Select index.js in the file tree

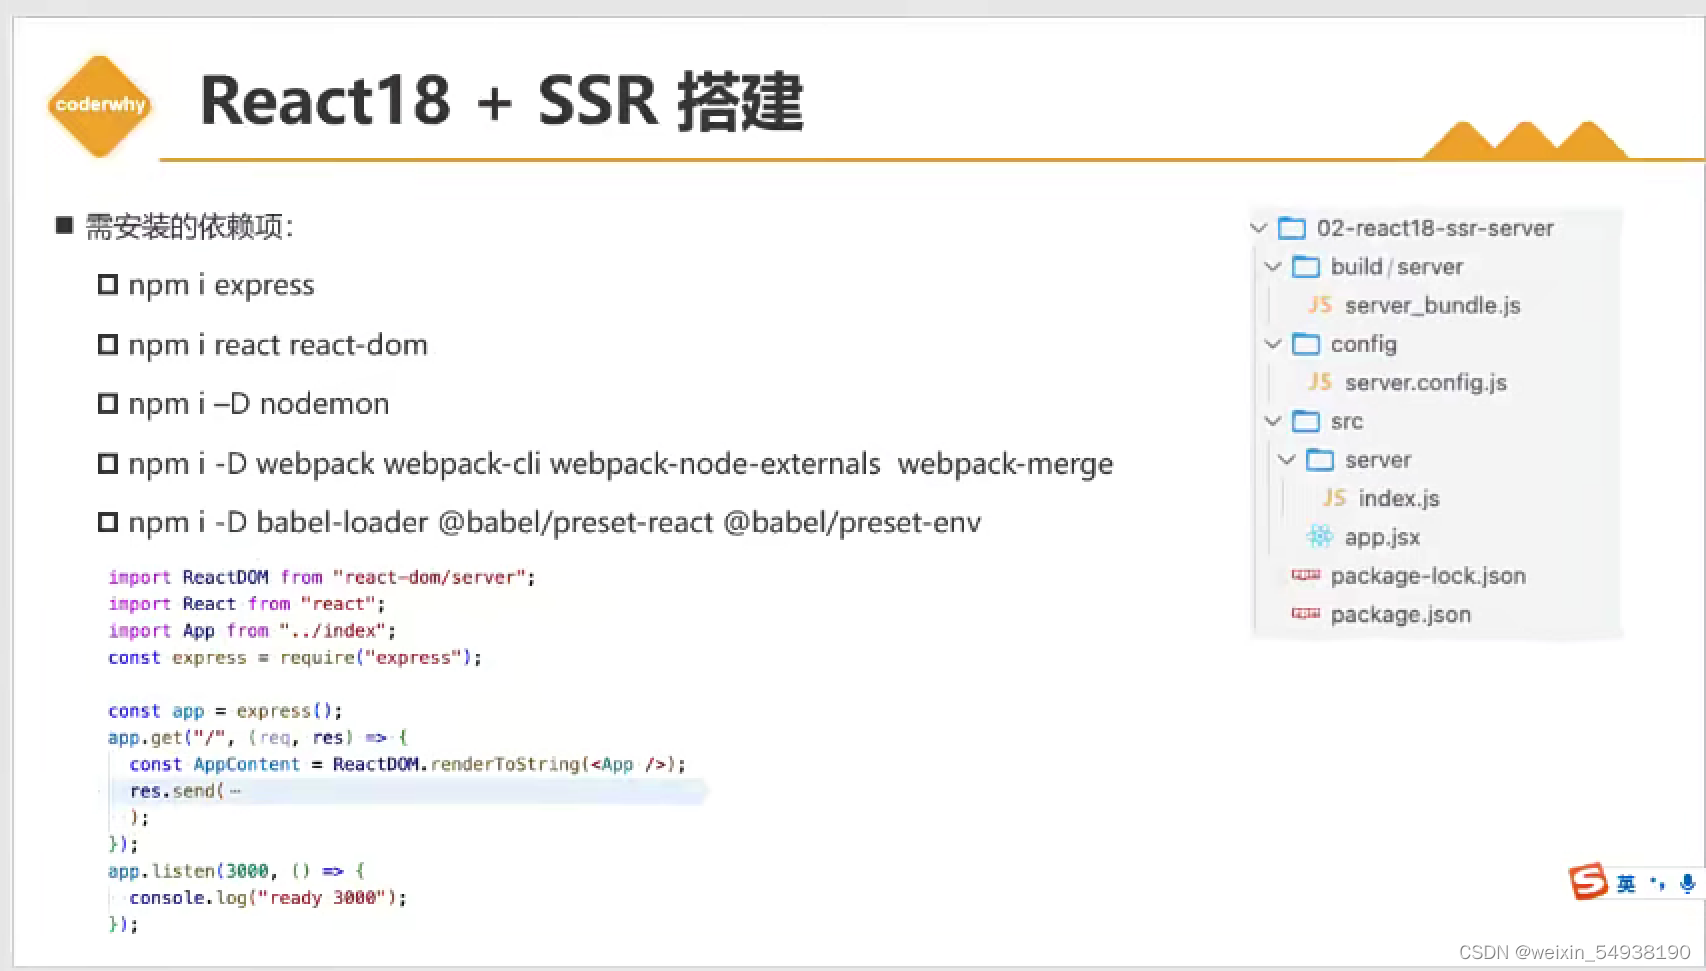[x=1401, y=497]
